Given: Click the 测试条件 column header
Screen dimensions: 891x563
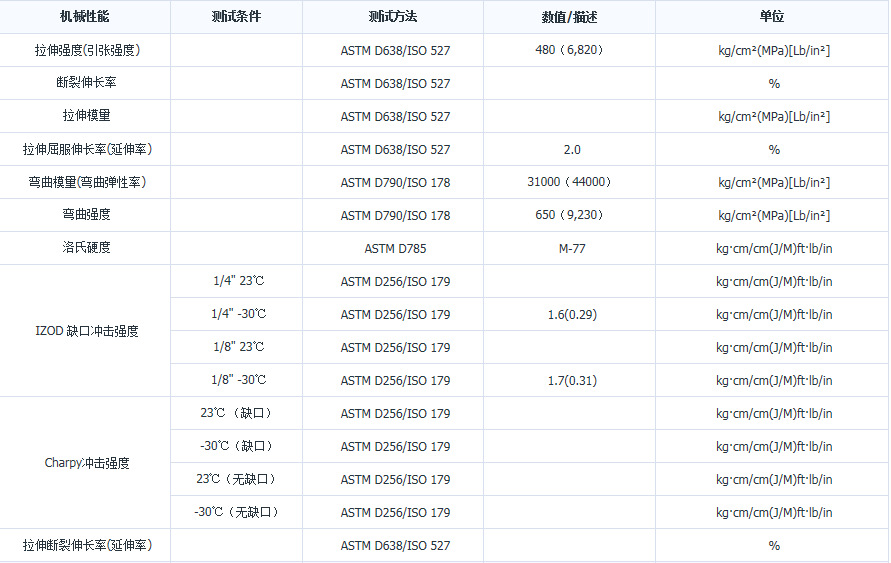Looking at the screenshot, I should click(x=238, y=17).
